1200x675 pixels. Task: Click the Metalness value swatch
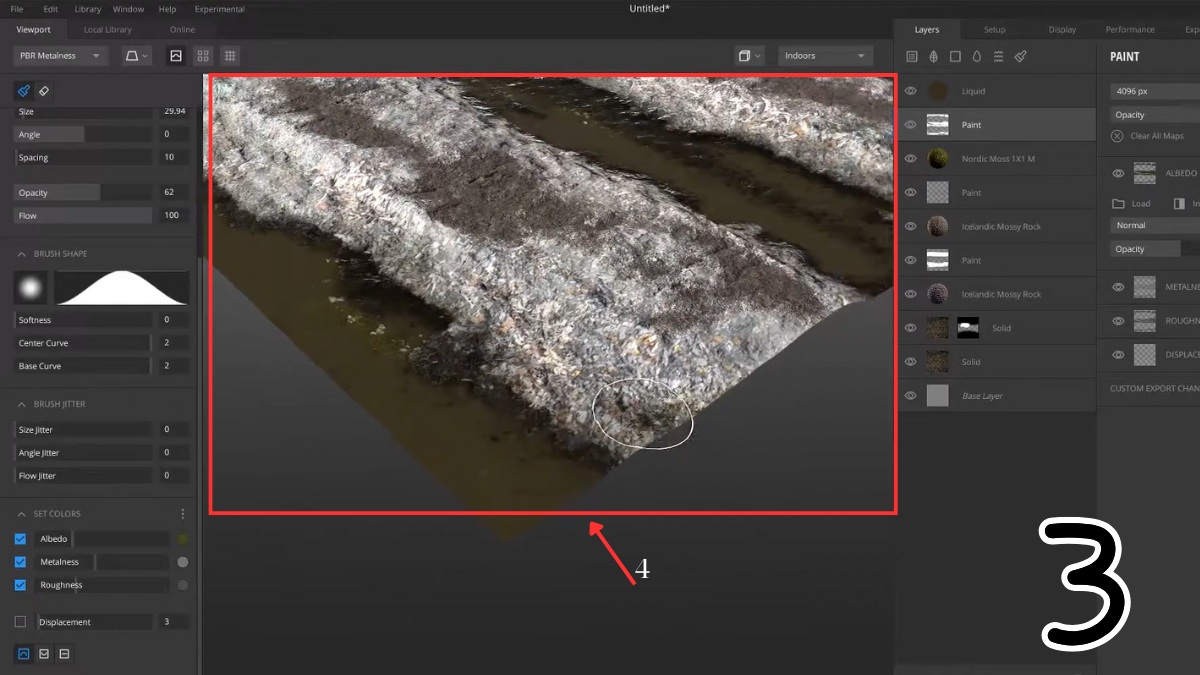point(183,562)
